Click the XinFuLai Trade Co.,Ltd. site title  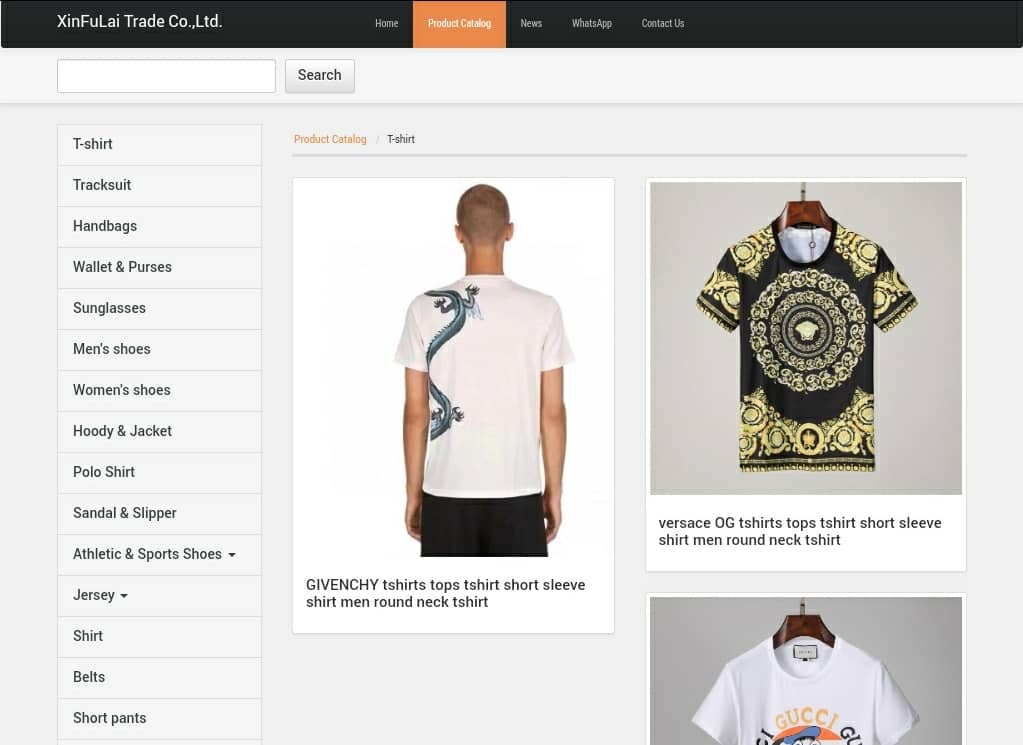click(140, 22)
